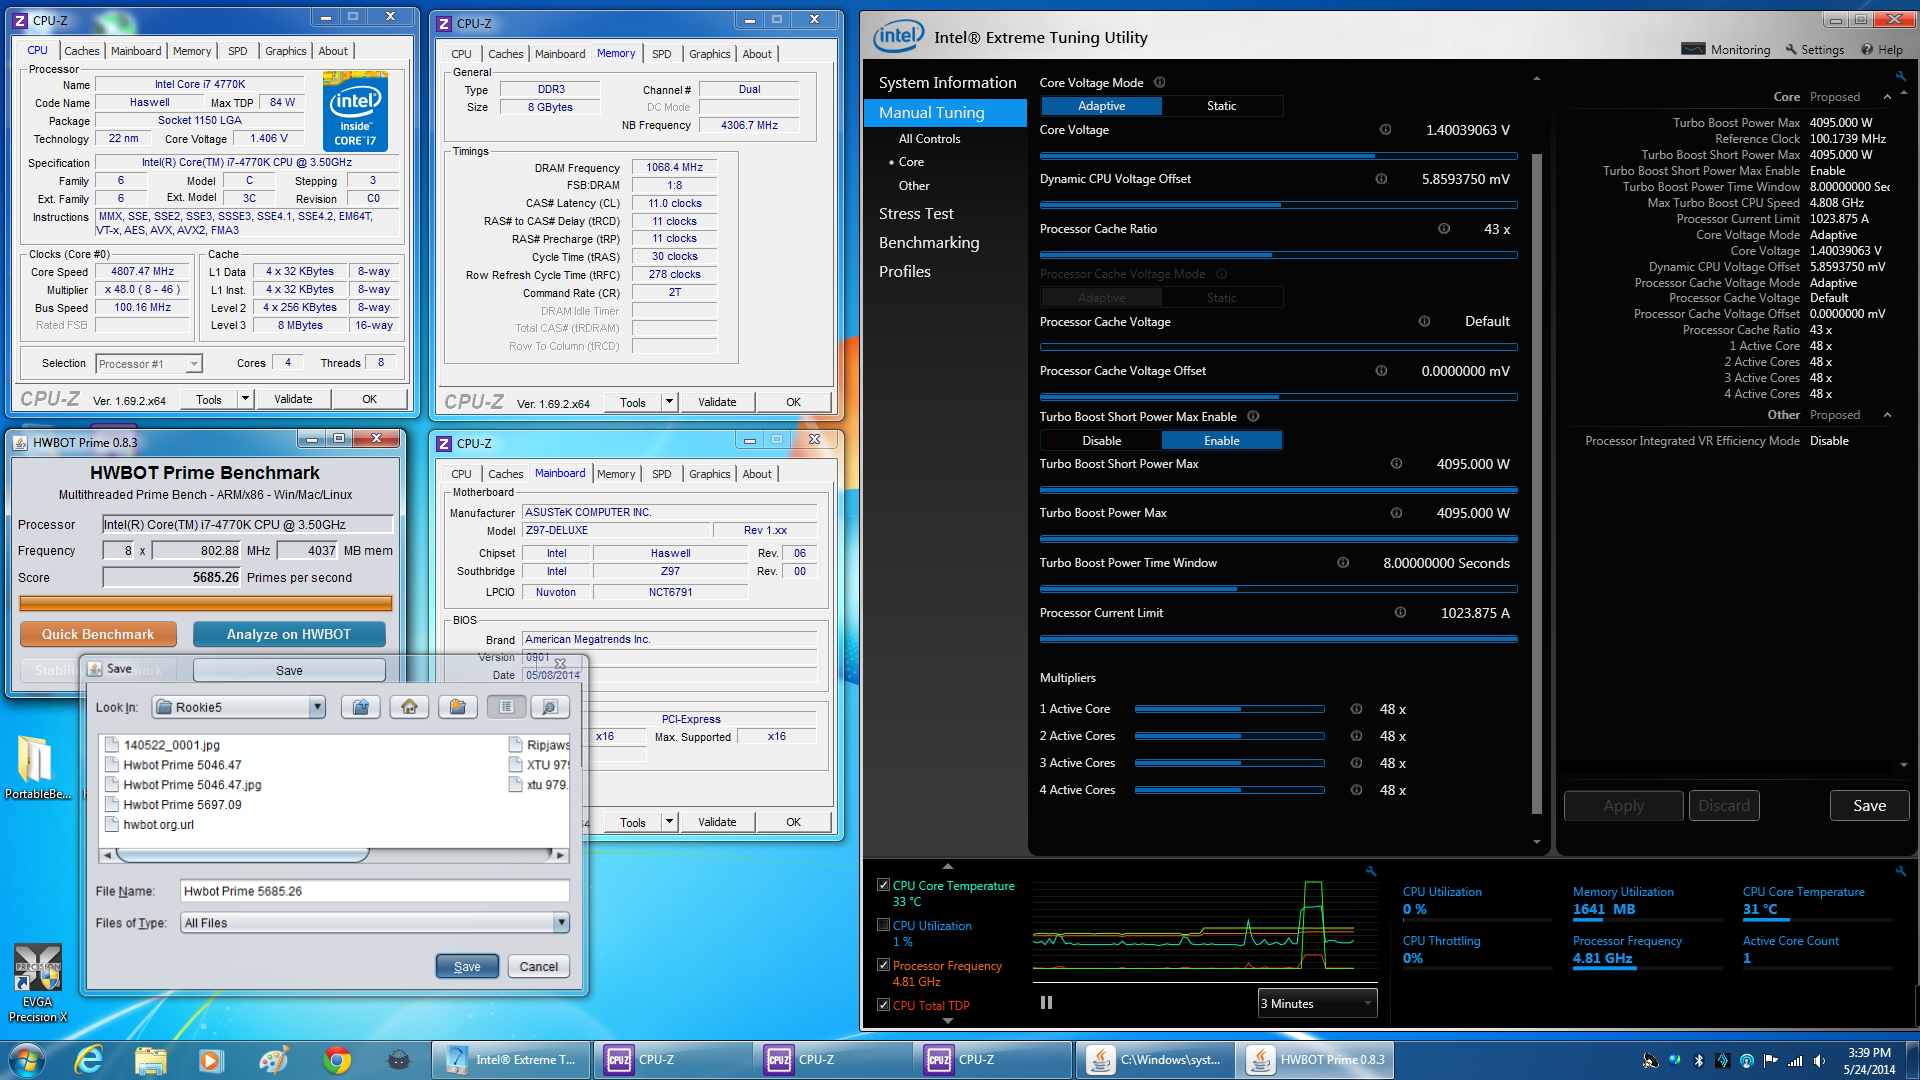Image resolution: width=1920 pixels, height=1080 pixels.
Task: Adjust the Core Voltage slider
Action: [x=1278, y=156]
